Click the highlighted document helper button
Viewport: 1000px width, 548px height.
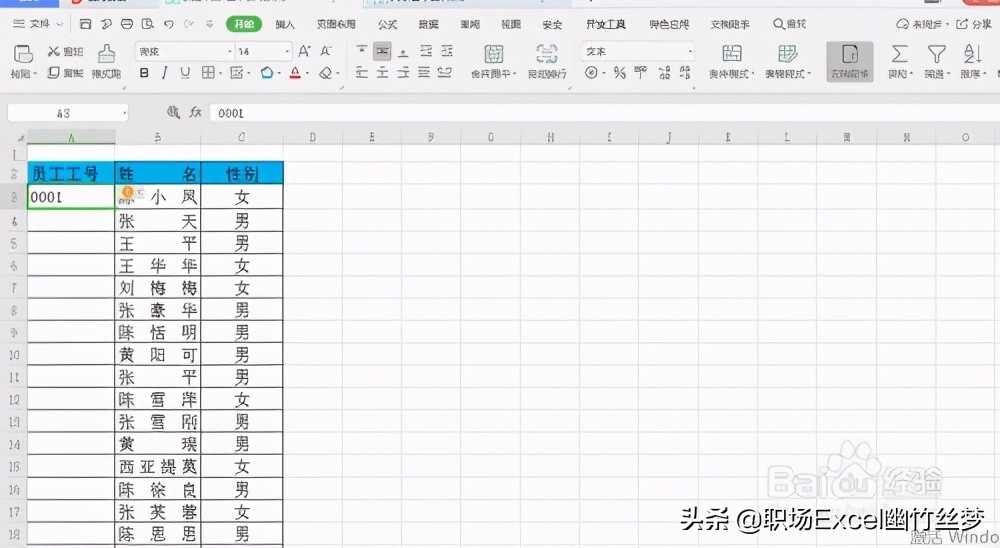pos(849,61)
